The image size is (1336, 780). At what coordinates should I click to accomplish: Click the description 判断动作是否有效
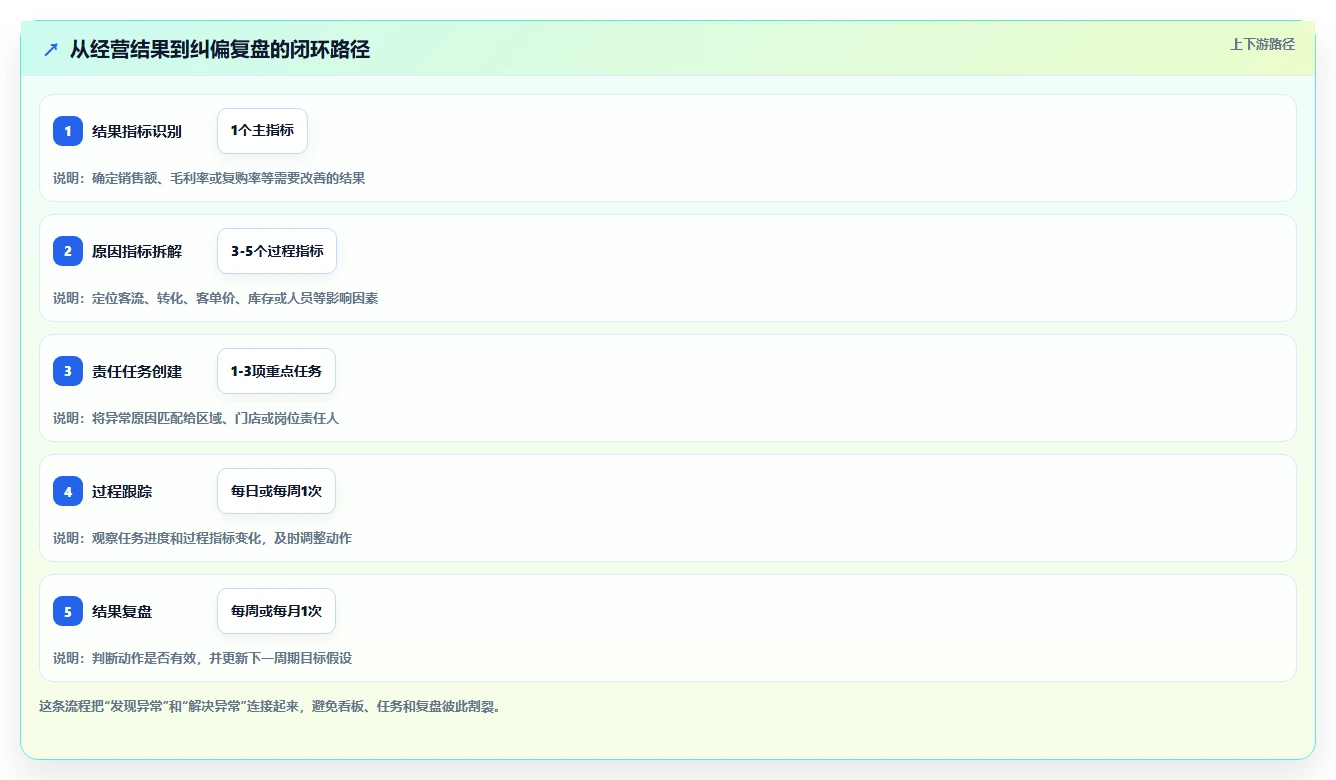pyautogui.click(x=202, y=658)
